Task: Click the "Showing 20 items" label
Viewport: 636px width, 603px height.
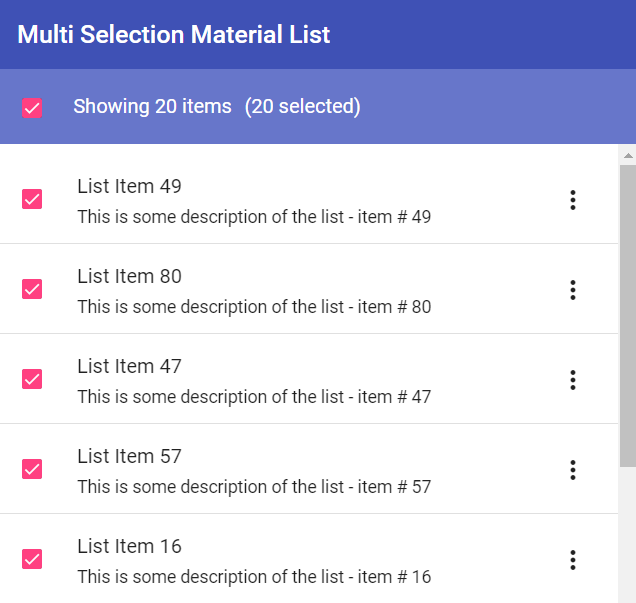Action: (x=152, y=106)
